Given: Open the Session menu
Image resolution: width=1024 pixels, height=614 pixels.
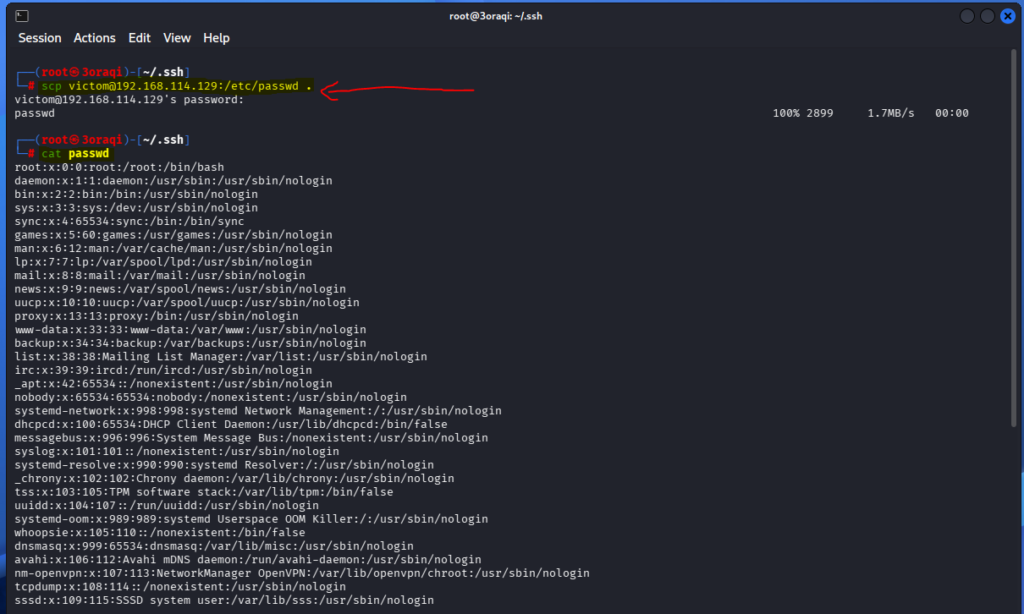Looking at the screenshot, I should pos(40,38).
